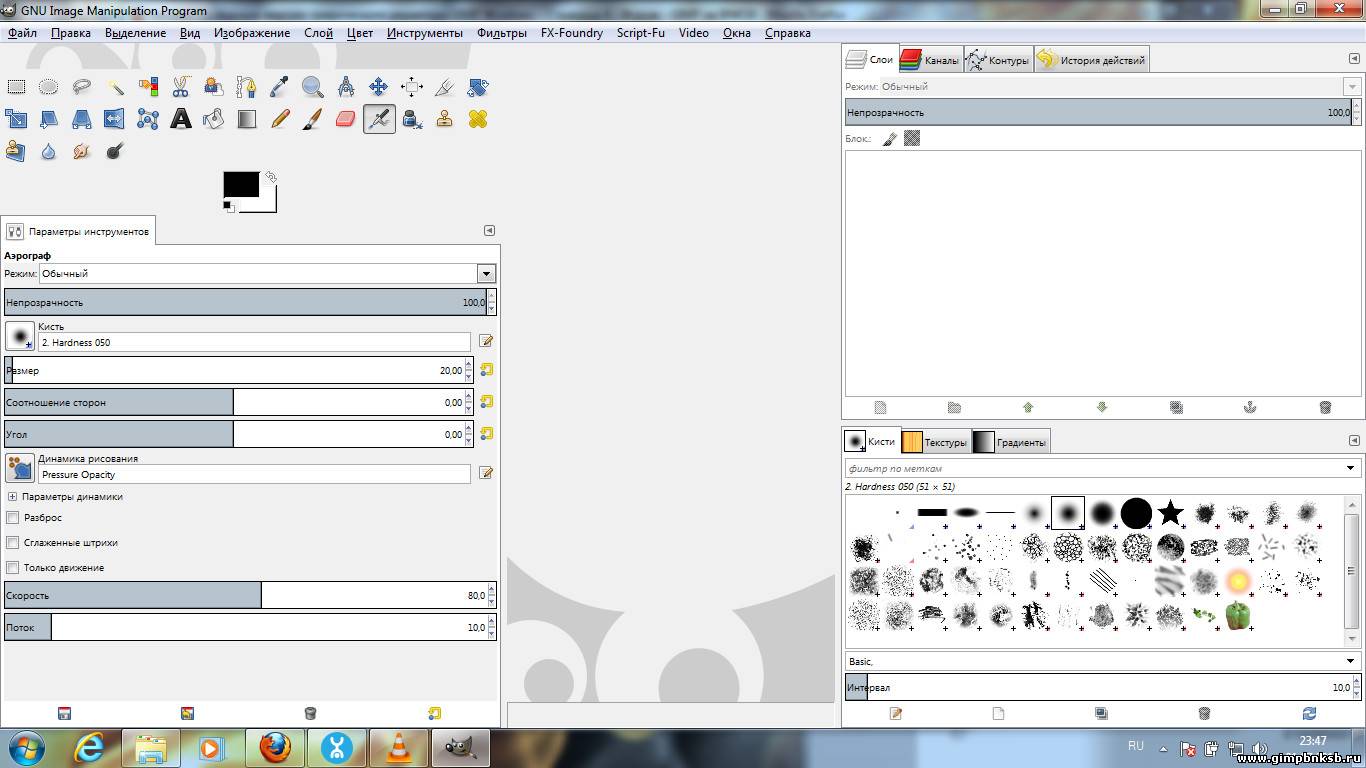Image resolution: width=1366 pixels, height=768 pixels.
Task: Select the Blend gradient tool
Action: tap(247, 119)
